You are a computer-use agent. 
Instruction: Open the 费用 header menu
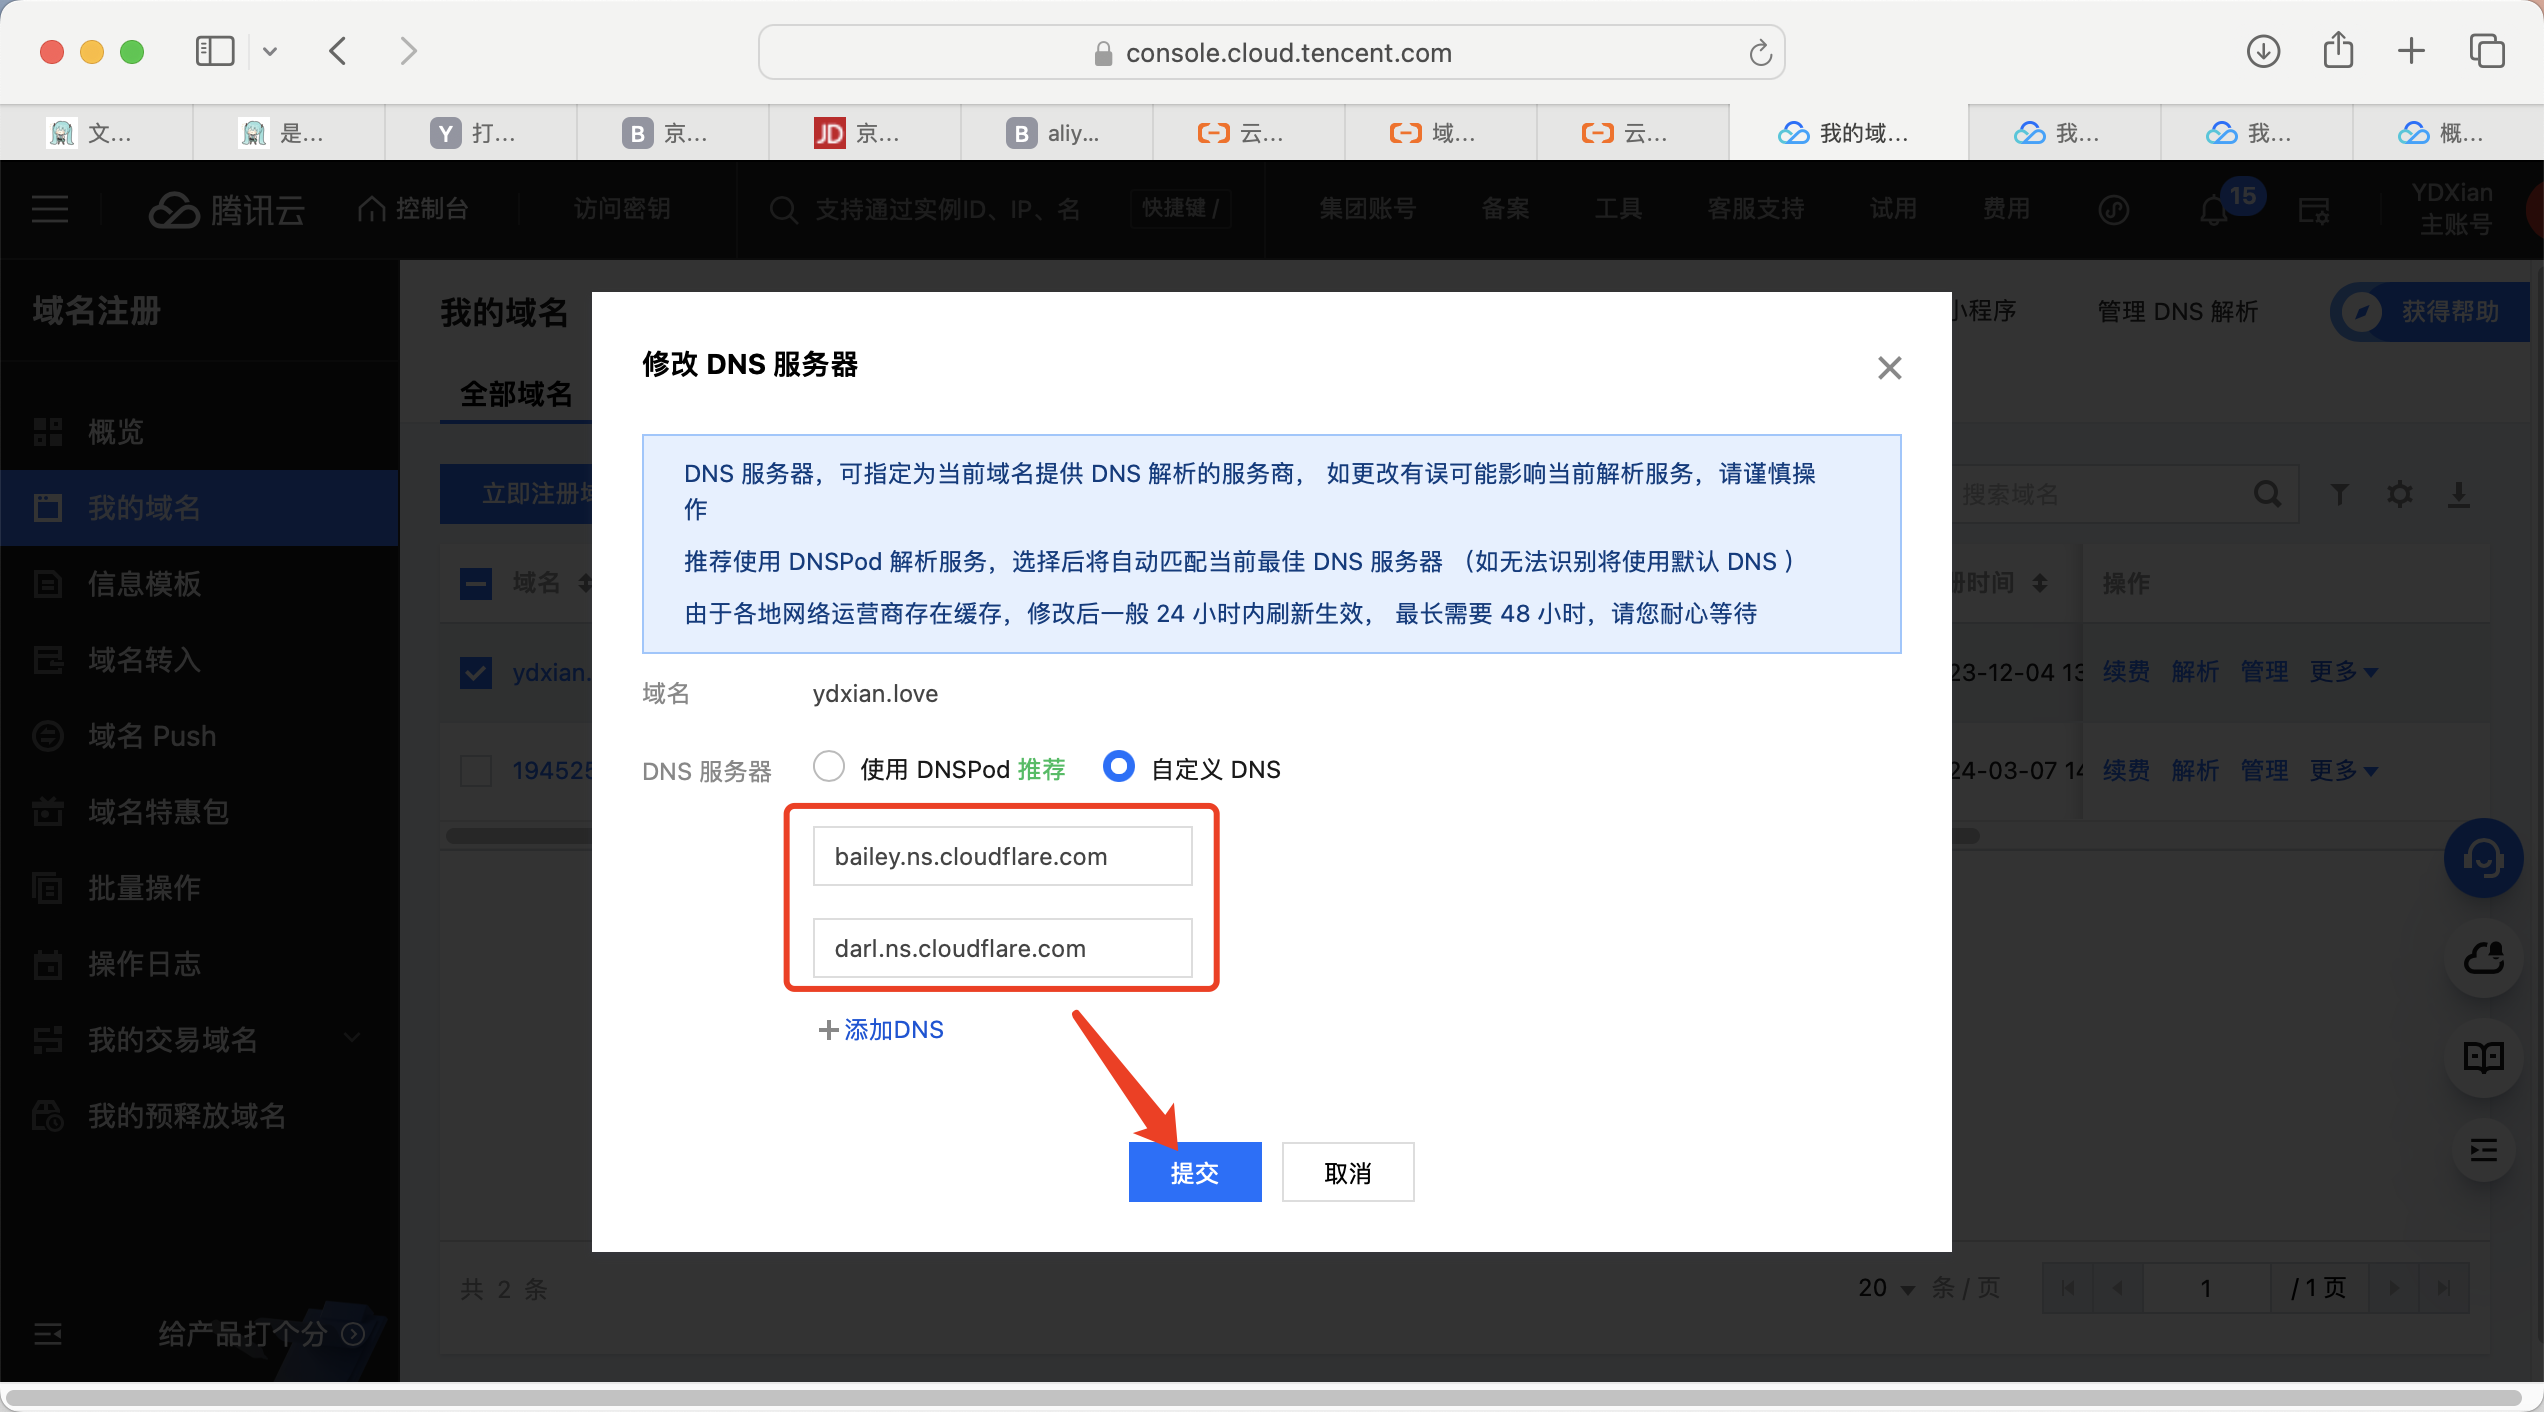(2006, 209)
